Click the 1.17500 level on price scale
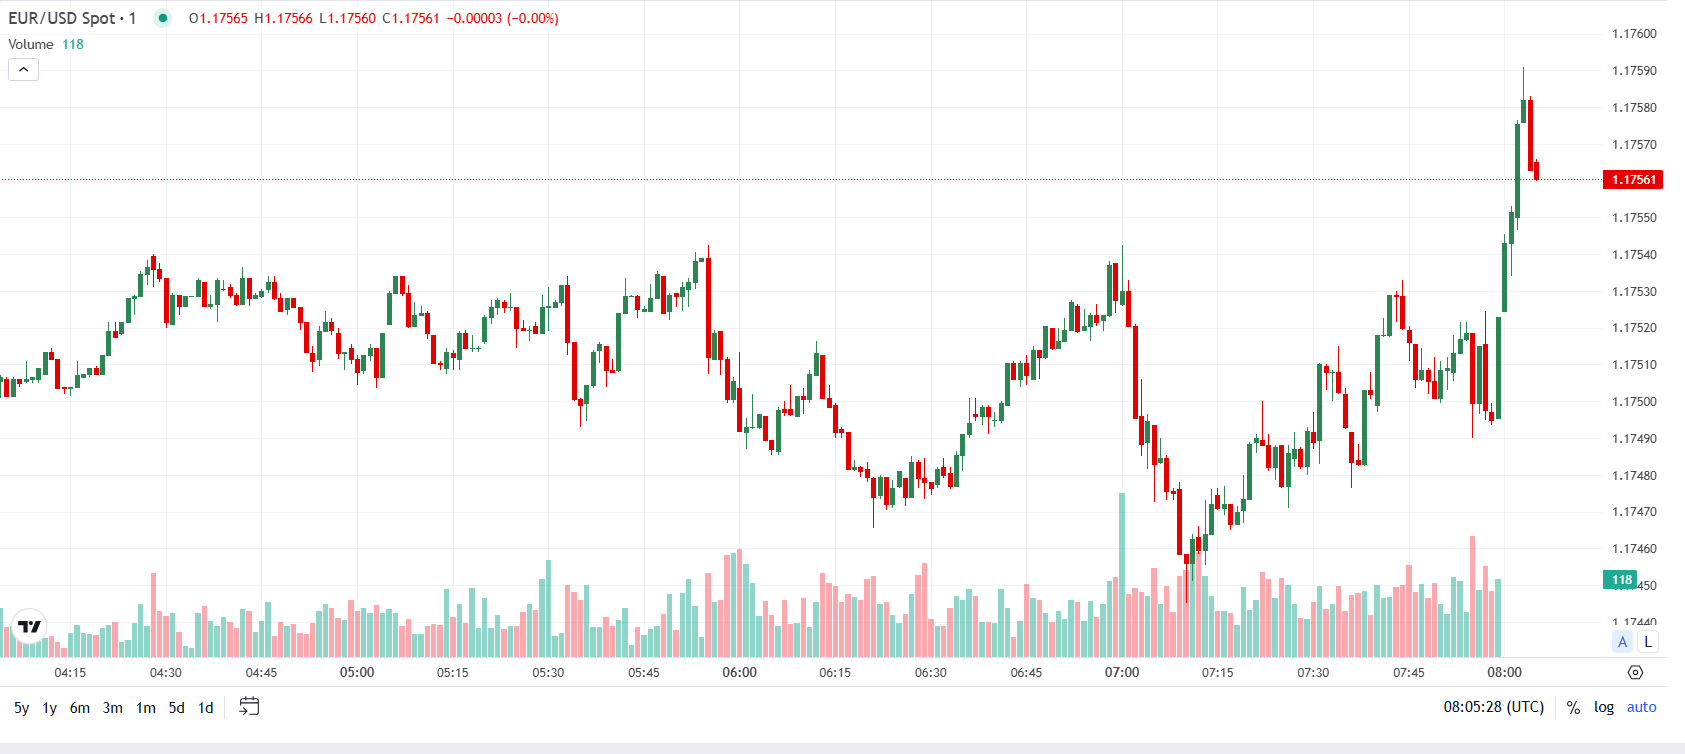The height and width of the screenshot is (754, 1685). pyautogui.click(x=1634, y=401)
